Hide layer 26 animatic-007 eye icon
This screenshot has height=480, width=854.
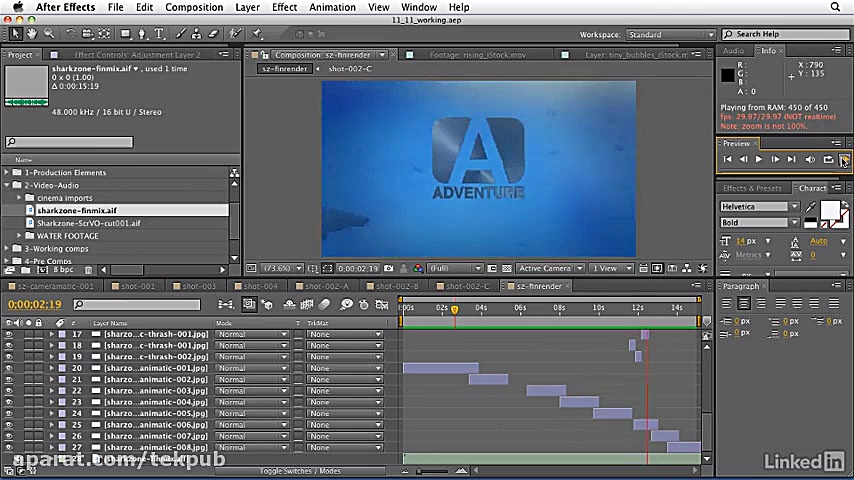9,436
